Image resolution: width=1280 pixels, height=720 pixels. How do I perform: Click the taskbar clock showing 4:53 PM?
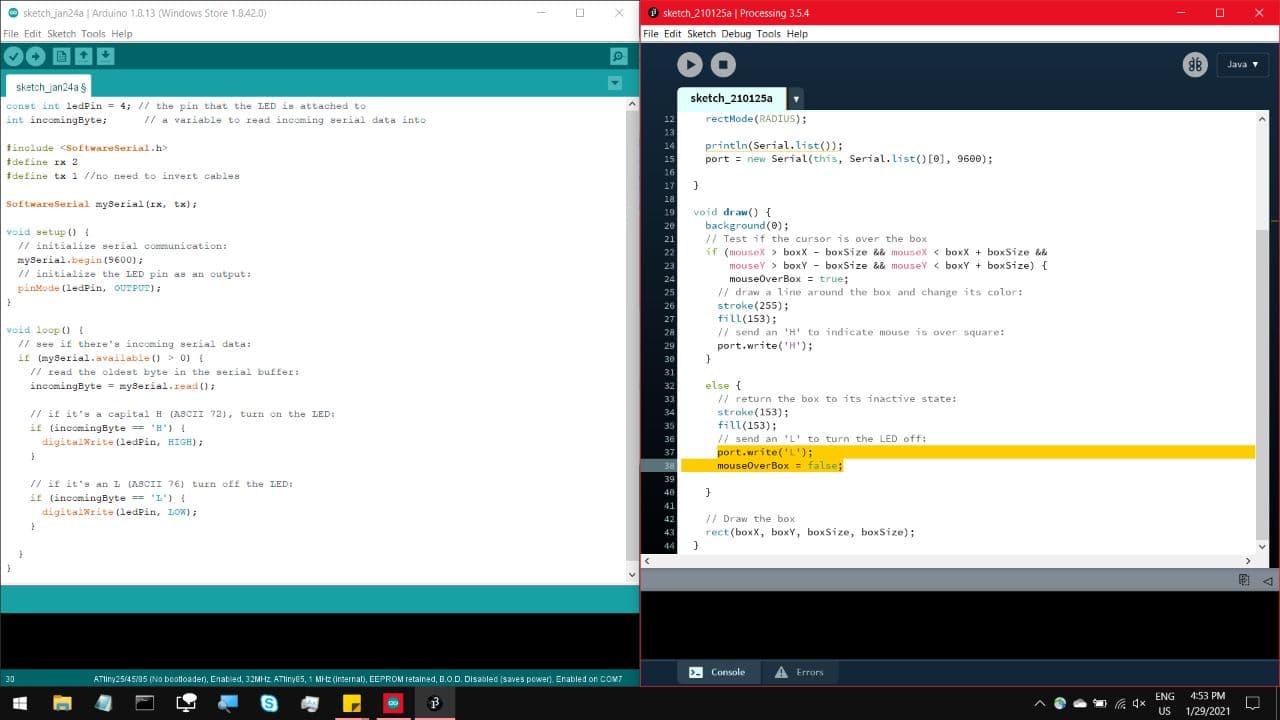coord(1207,703)
